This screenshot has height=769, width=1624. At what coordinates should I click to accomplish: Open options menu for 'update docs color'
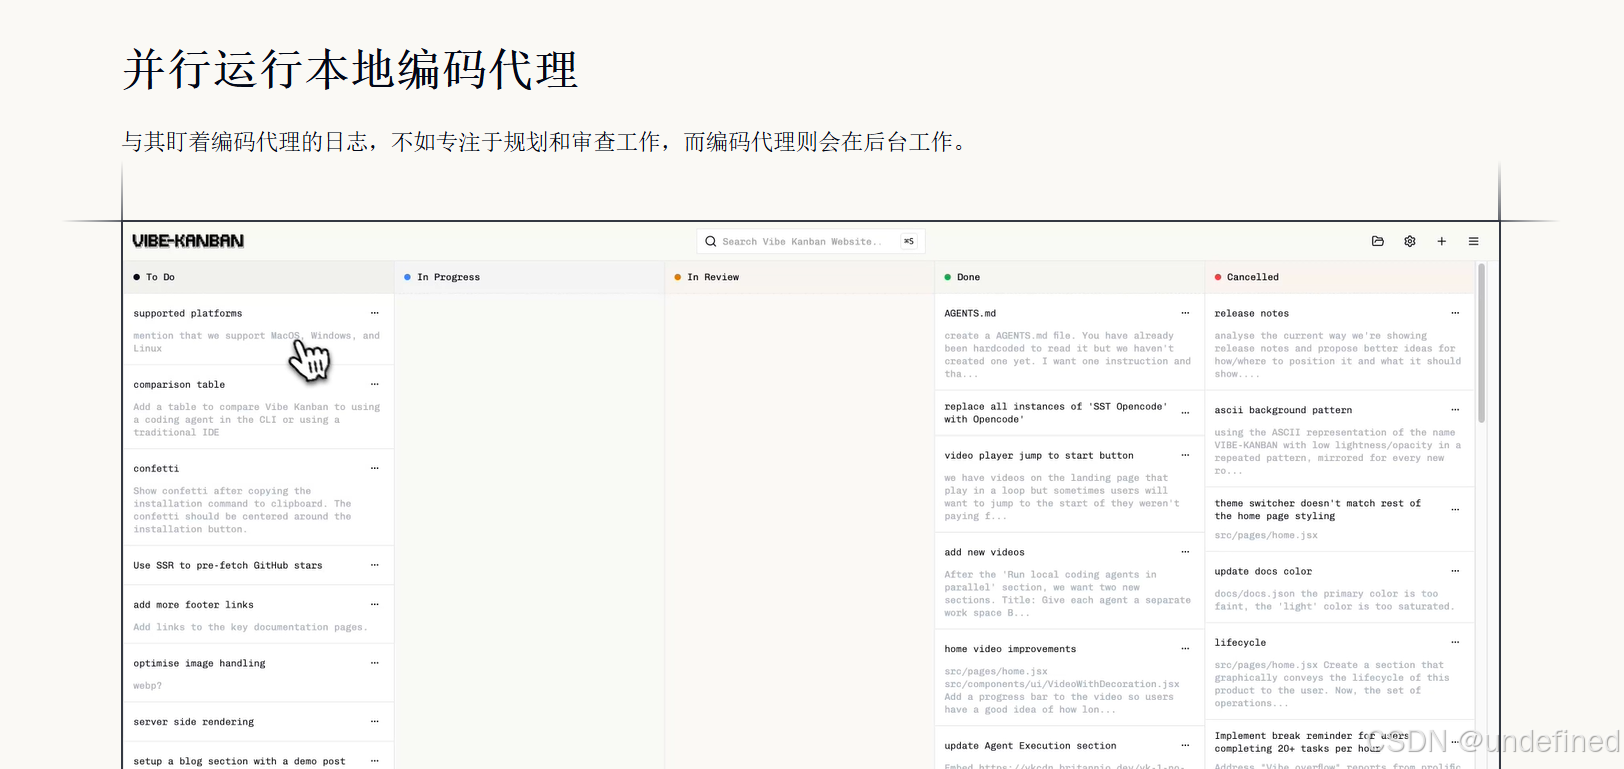(x=1455, y=571)
